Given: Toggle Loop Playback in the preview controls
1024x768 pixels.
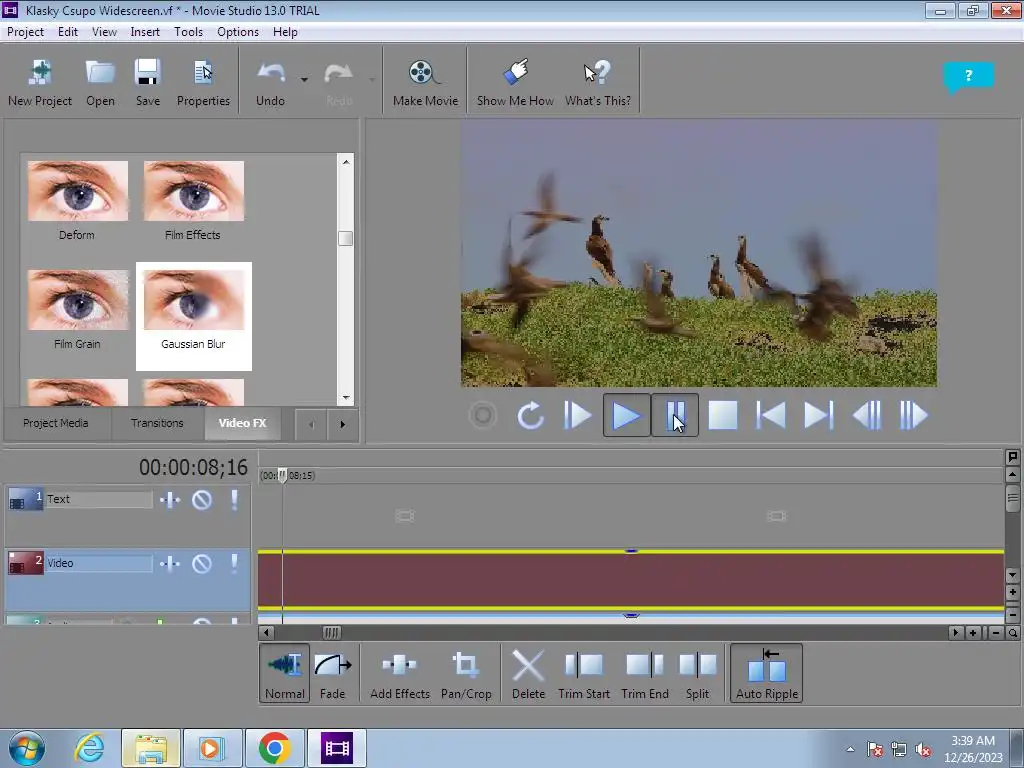Looking at the screenshot, I should point(530,415).
